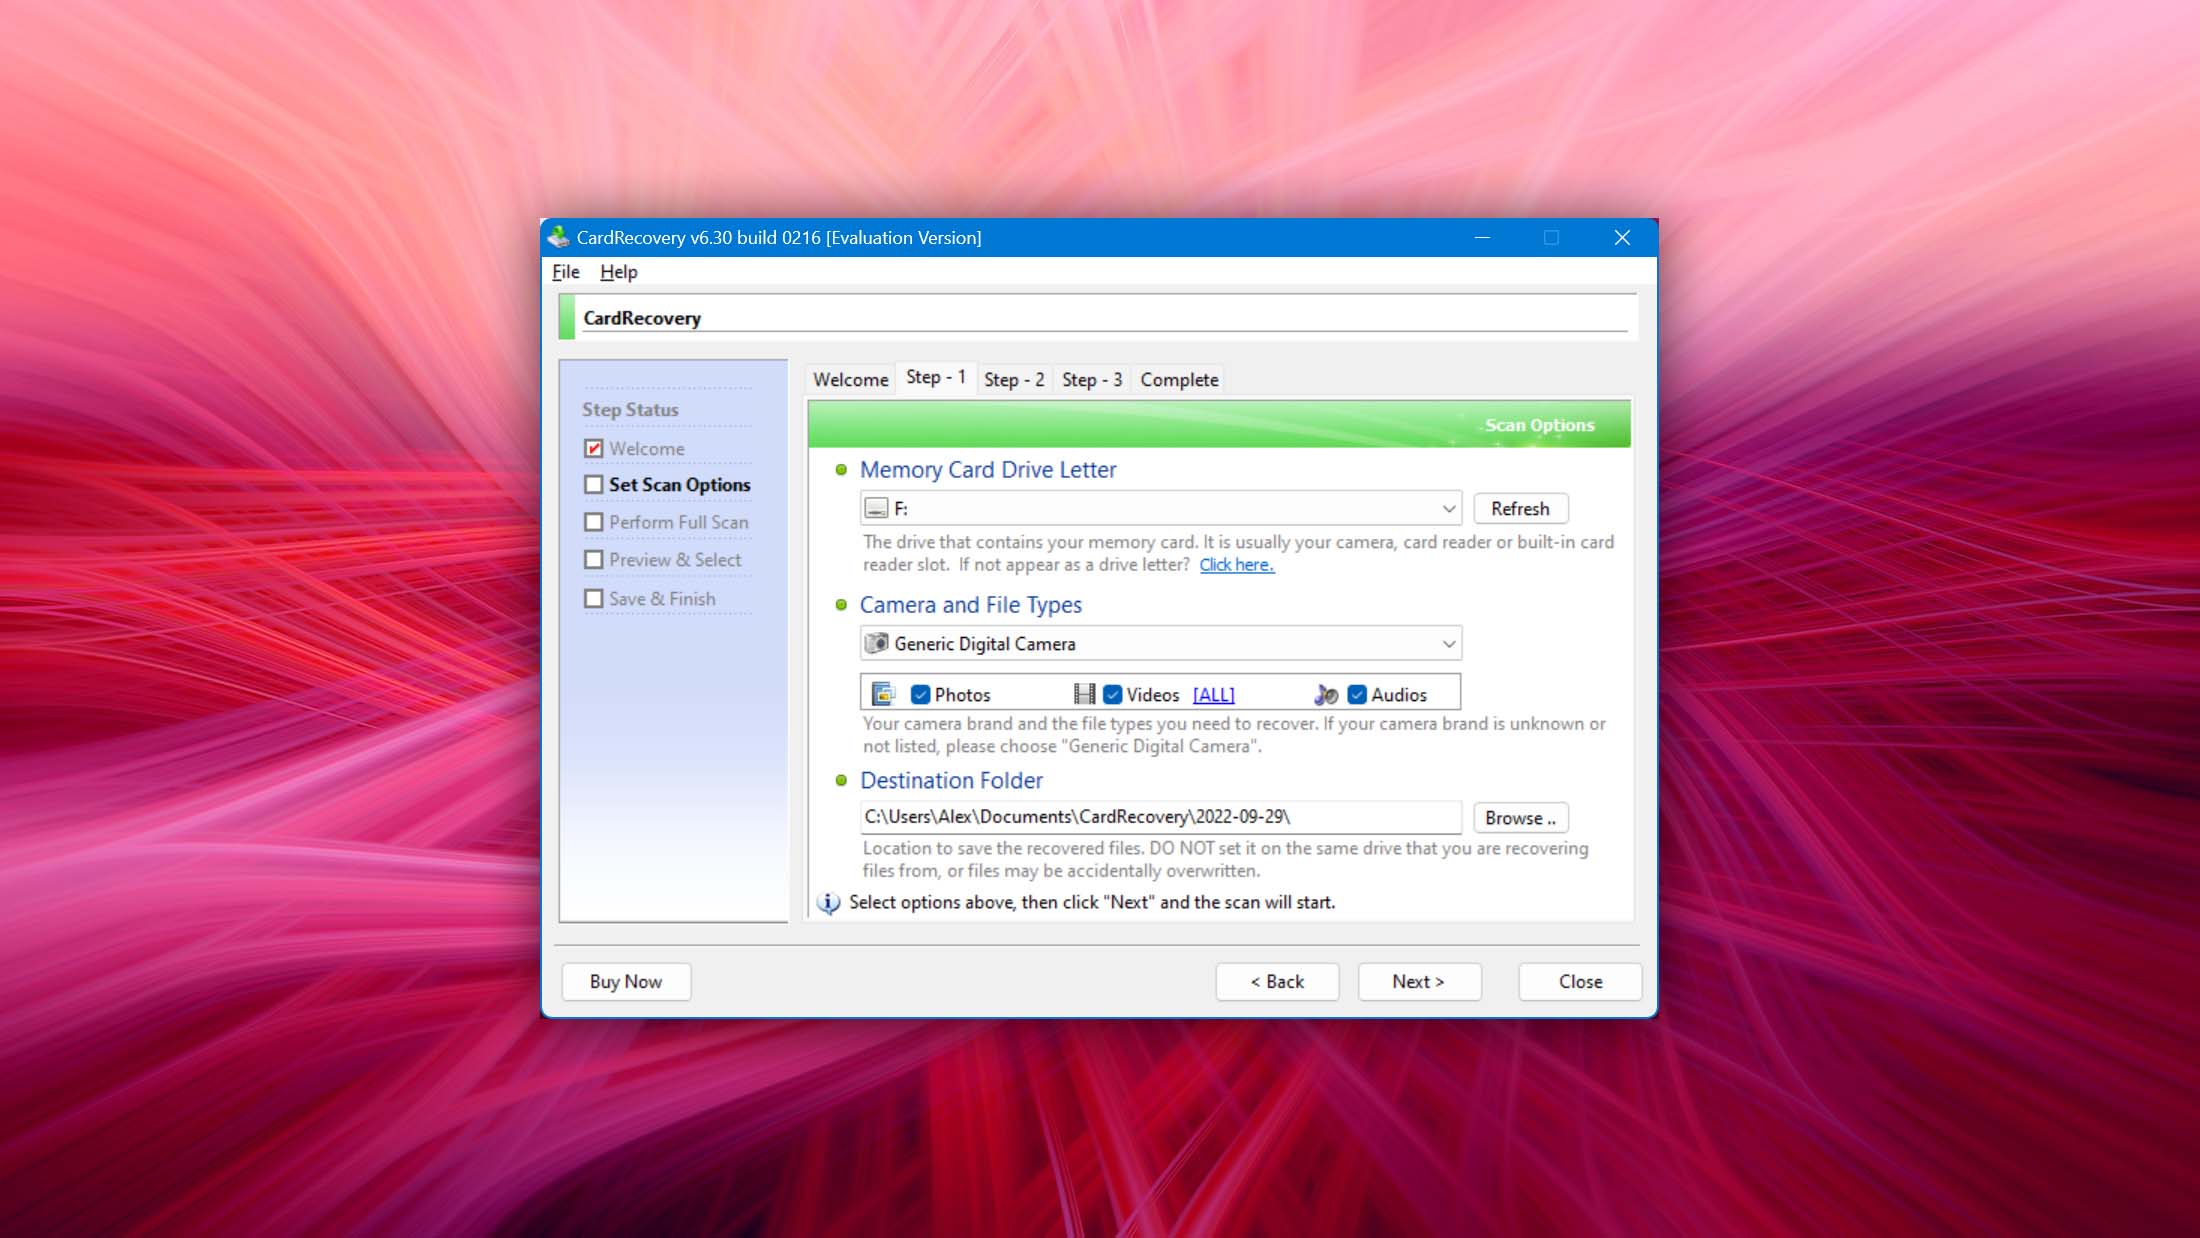The height and width of the screenshot is (1238, 2200).
Task: Open the File menu
Action: (x=566, y=272)
